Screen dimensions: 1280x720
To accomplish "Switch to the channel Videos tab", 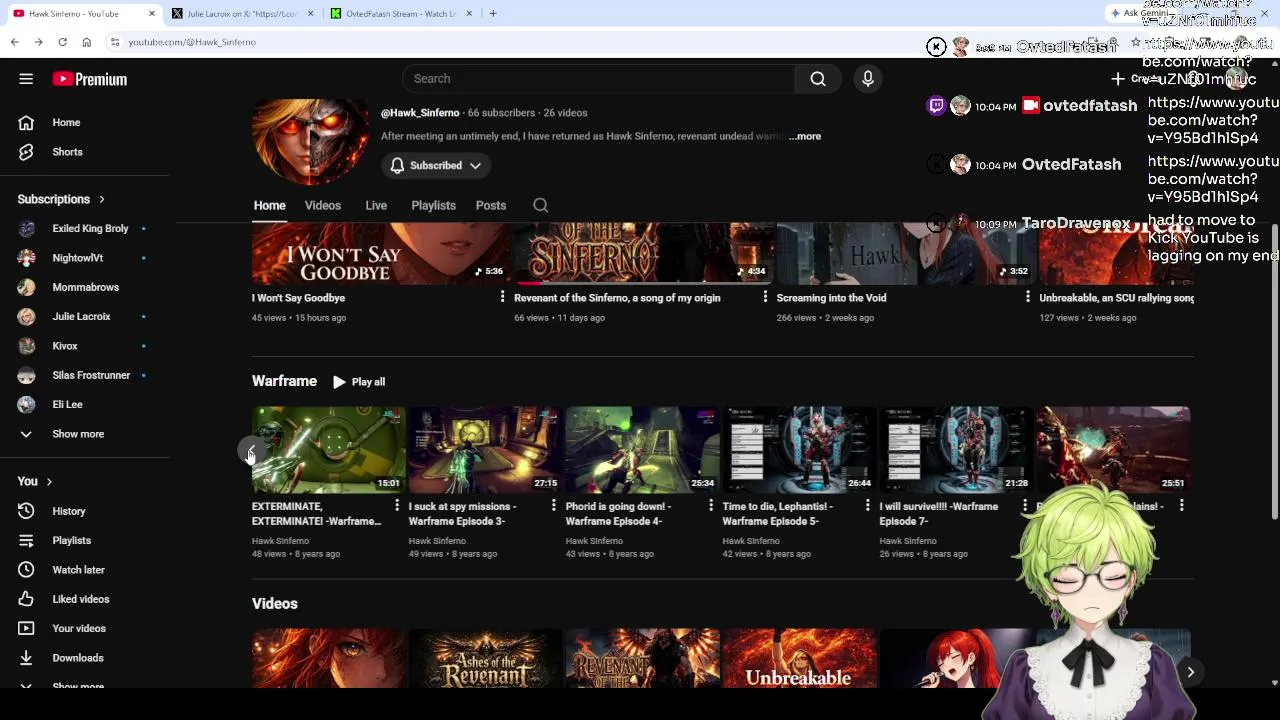I will click(x=322, y=205).
